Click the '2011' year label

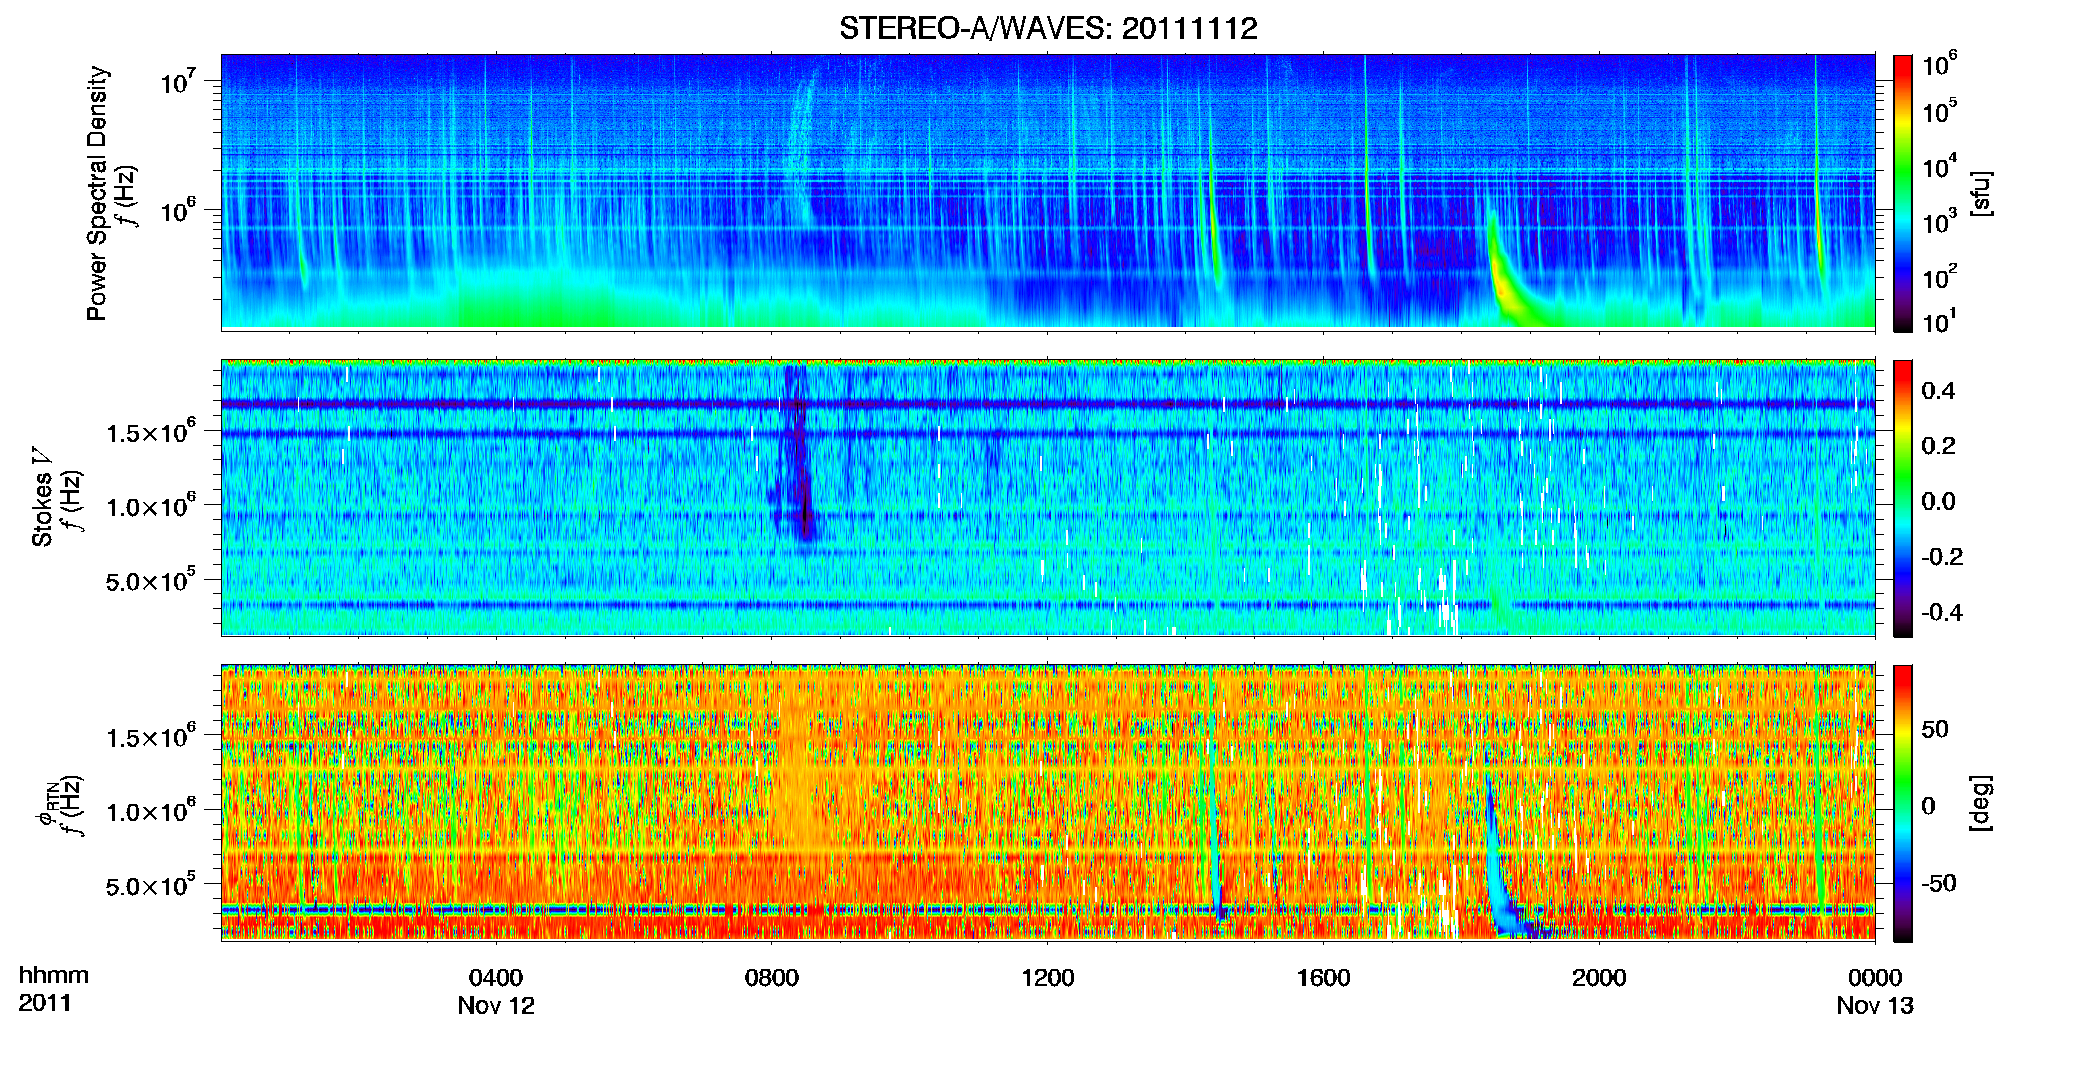pos(45,1003)
